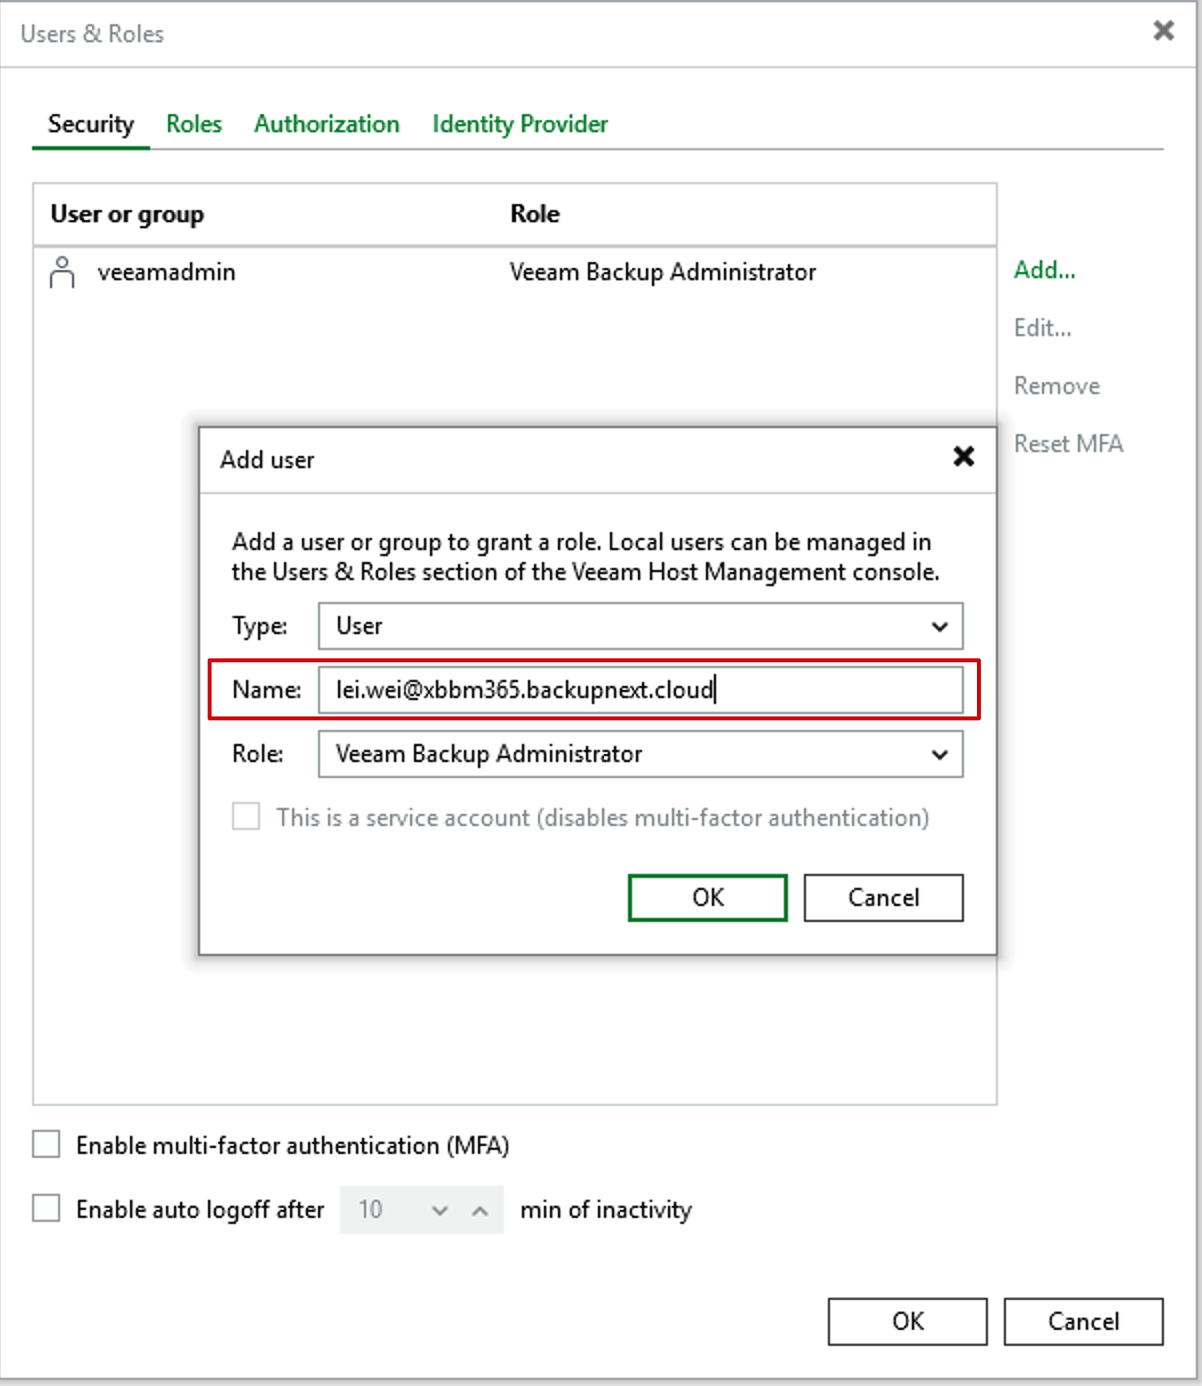Image resolution: width=1202 pixels, height=1386 pixels.
Task: Decrease inactivity minutes with down arrow
Action: pyautogui.click(x=440, y=1210)
